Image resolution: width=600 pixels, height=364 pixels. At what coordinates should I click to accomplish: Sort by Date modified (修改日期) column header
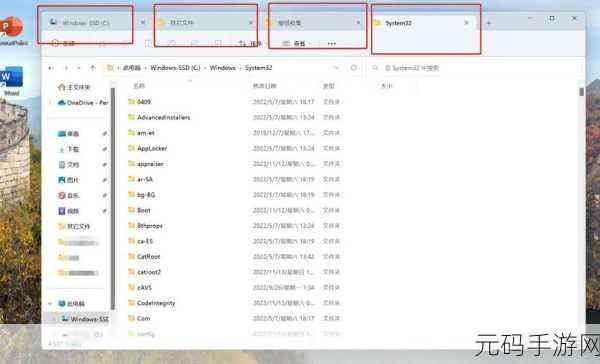[264, 86]
